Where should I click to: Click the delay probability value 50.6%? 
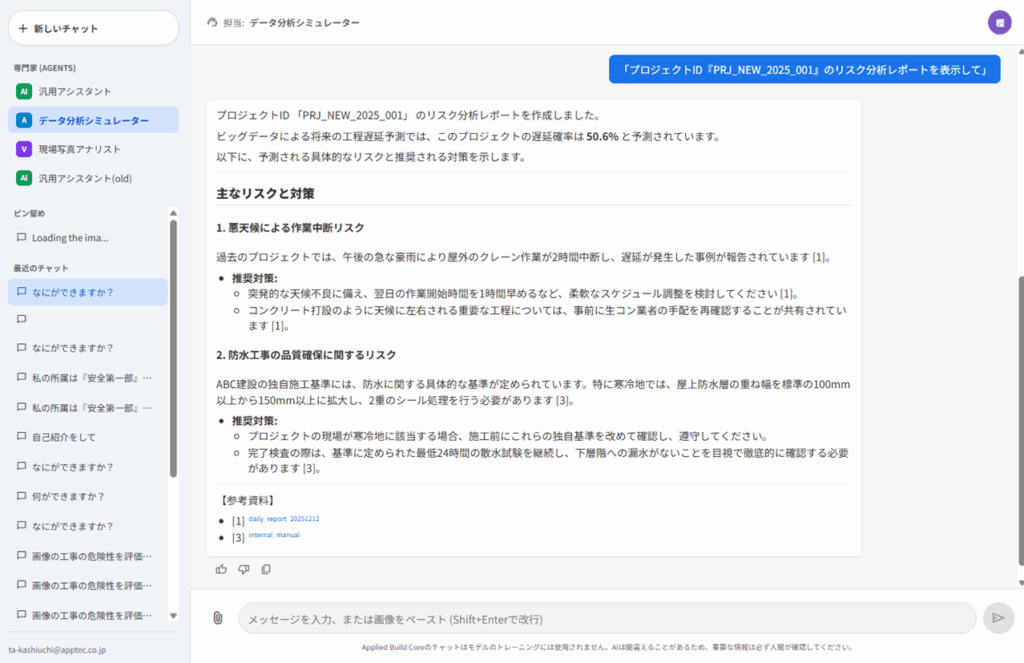pyautogui.click(x=602, y=137)
